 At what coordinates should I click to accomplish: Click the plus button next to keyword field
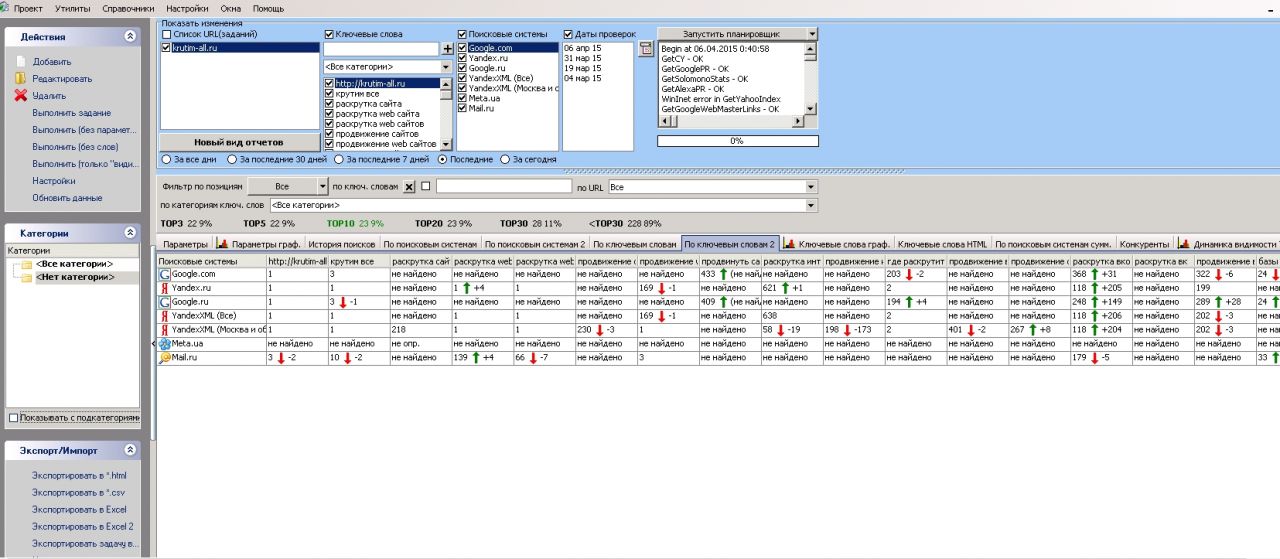coord(447,49)
